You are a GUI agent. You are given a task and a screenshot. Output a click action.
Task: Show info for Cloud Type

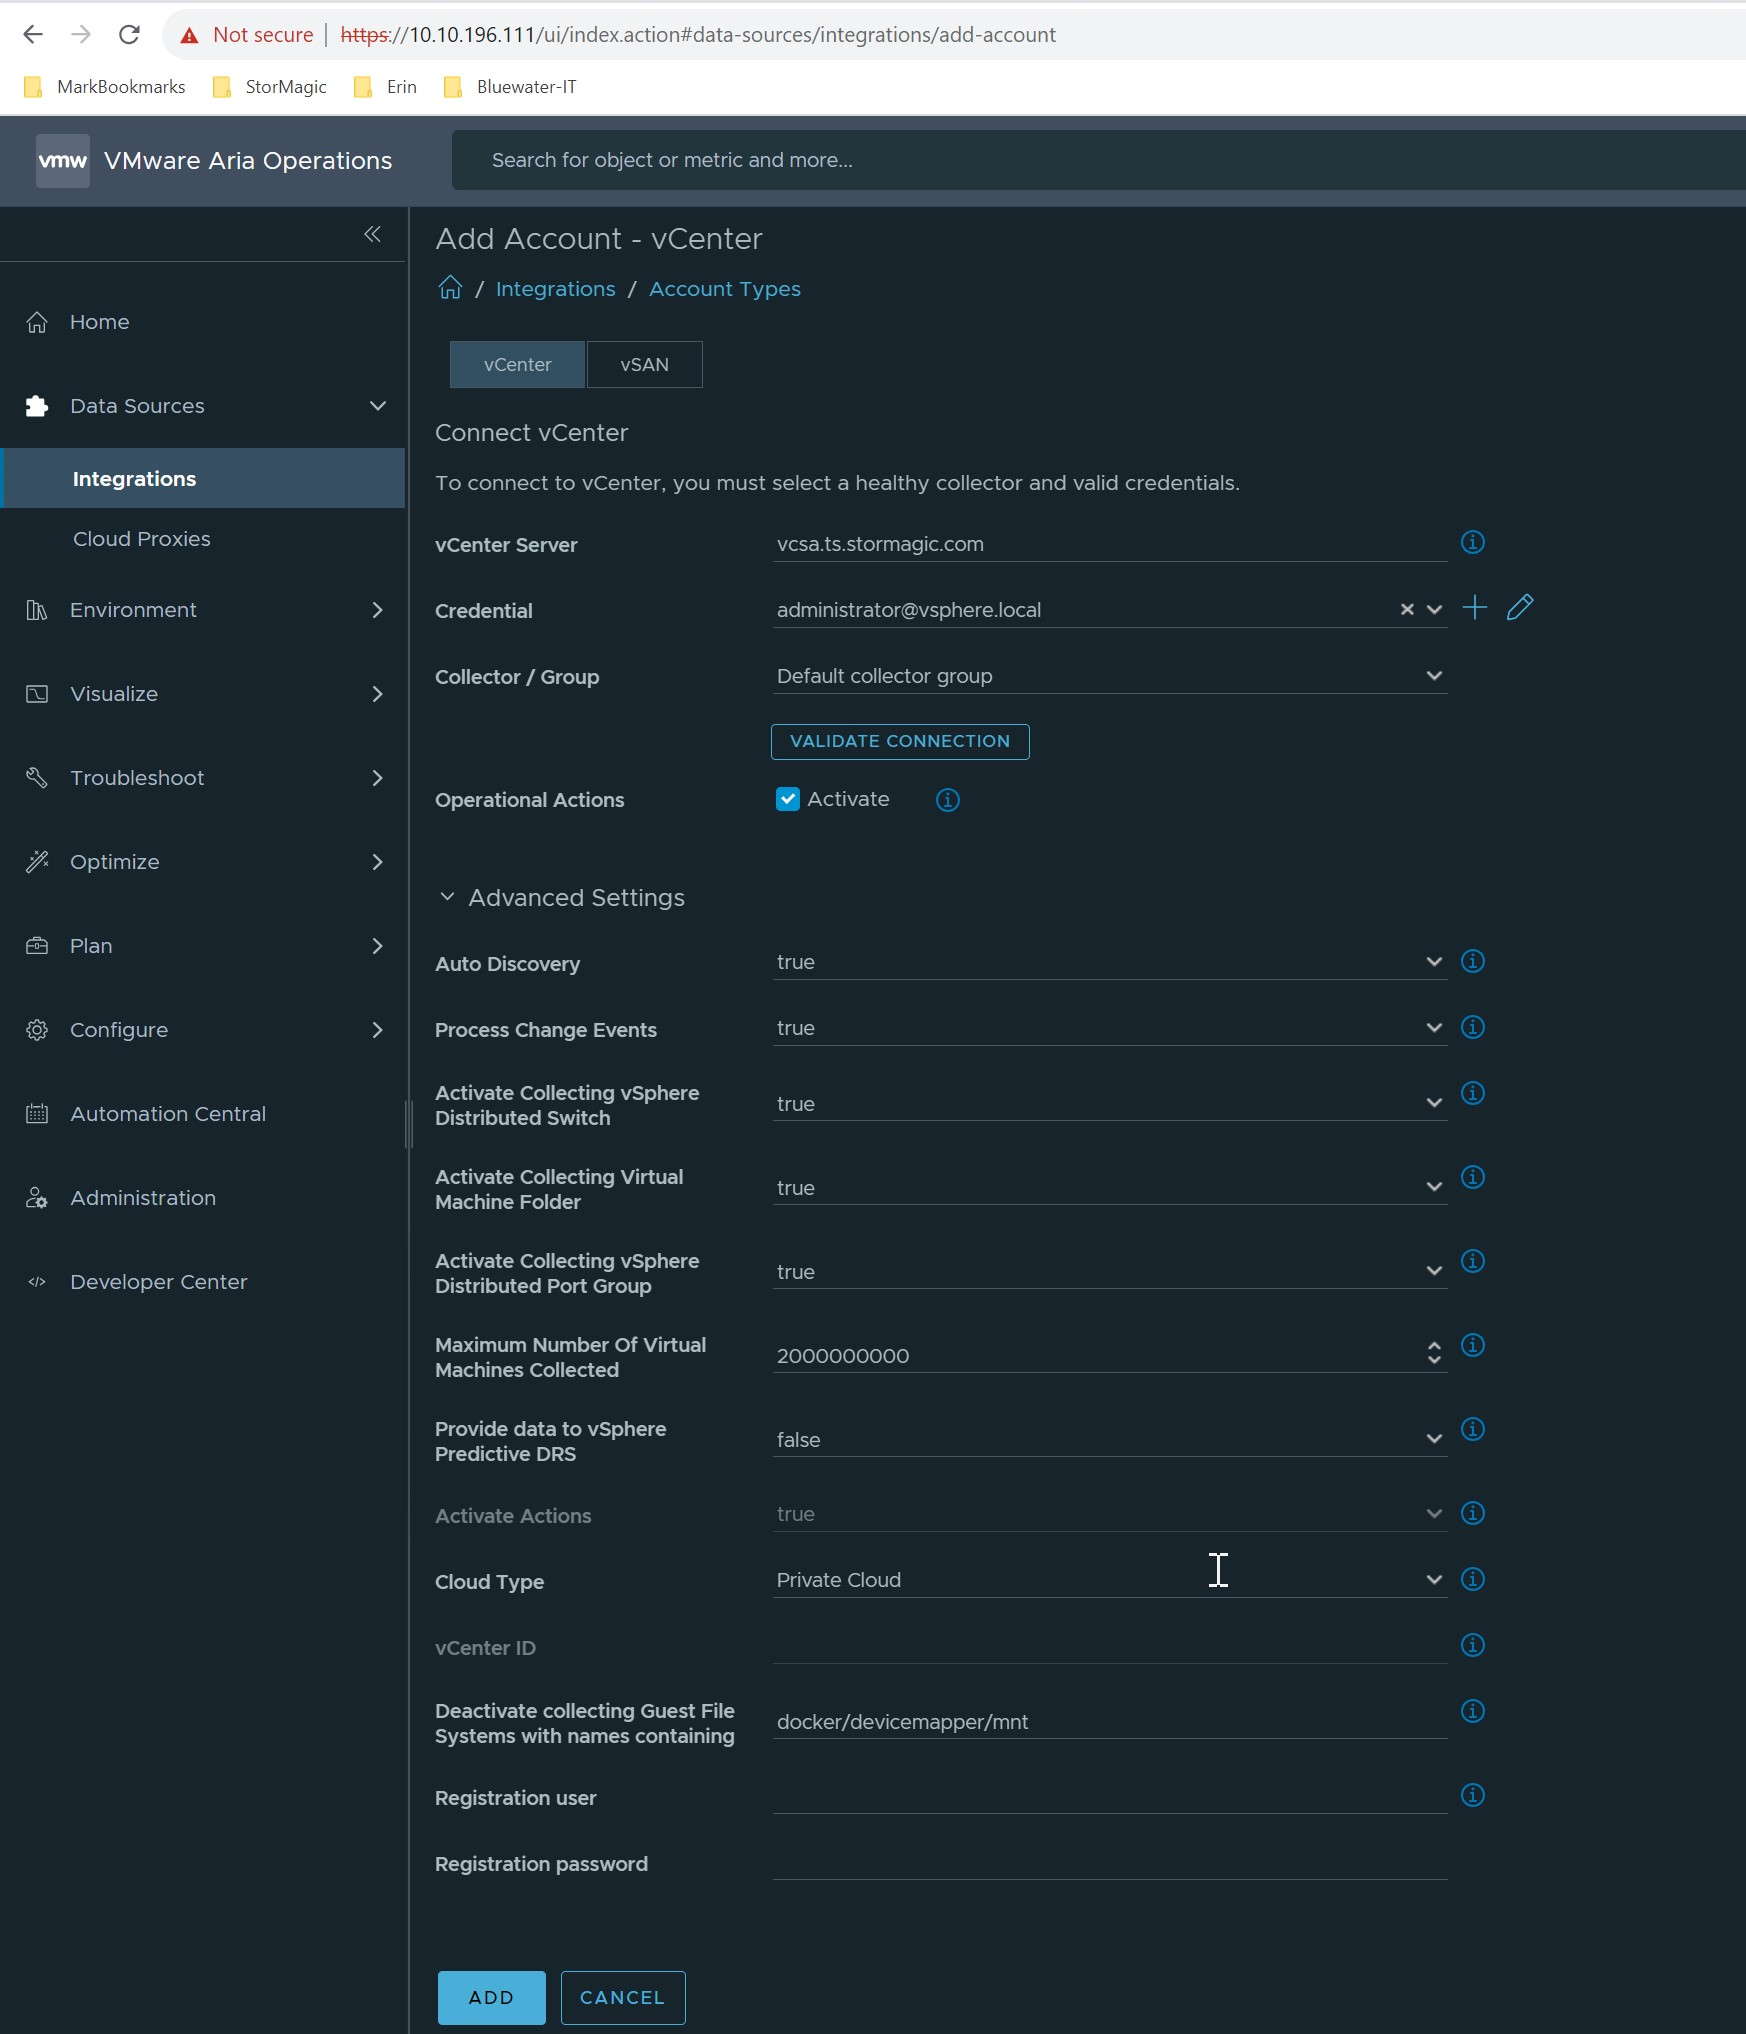point(1472,1579)
